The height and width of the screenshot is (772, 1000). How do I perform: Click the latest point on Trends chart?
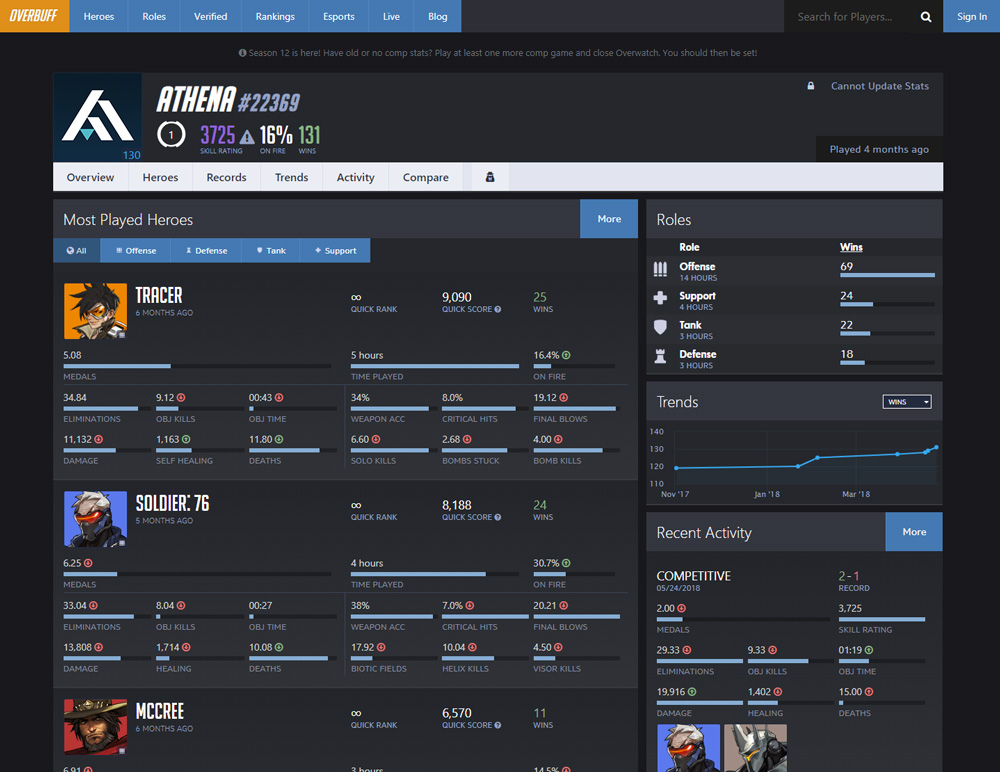[936, 447]
